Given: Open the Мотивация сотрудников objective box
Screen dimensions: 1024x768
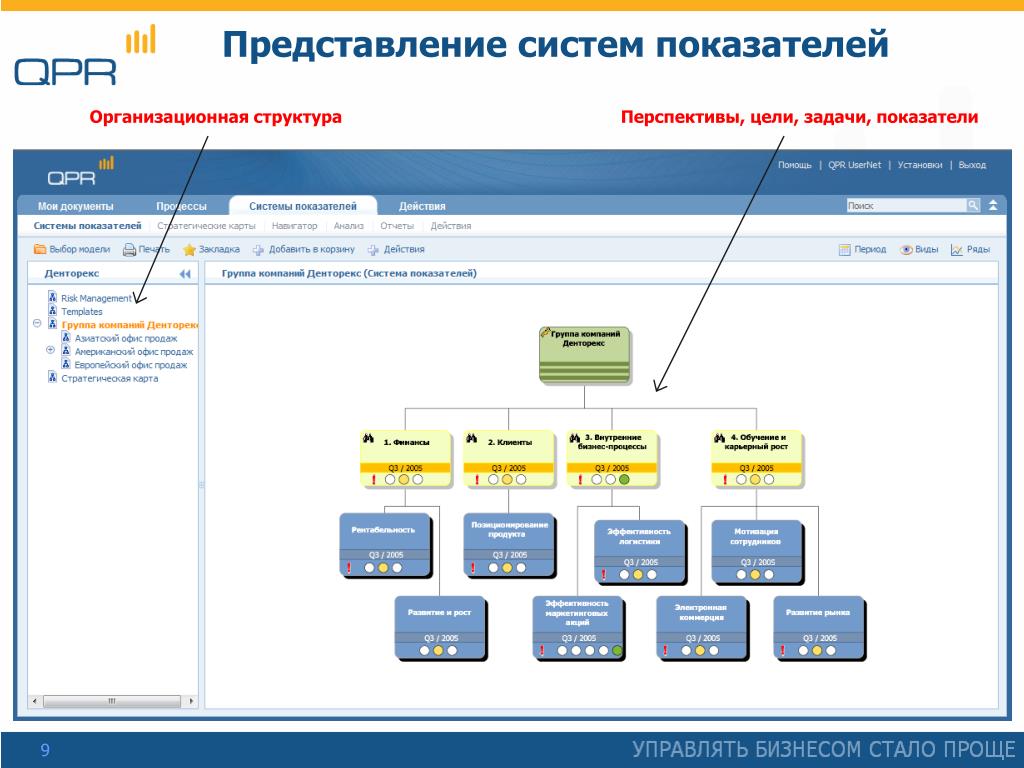Looking at the screenshot, I should click(756, 551).
